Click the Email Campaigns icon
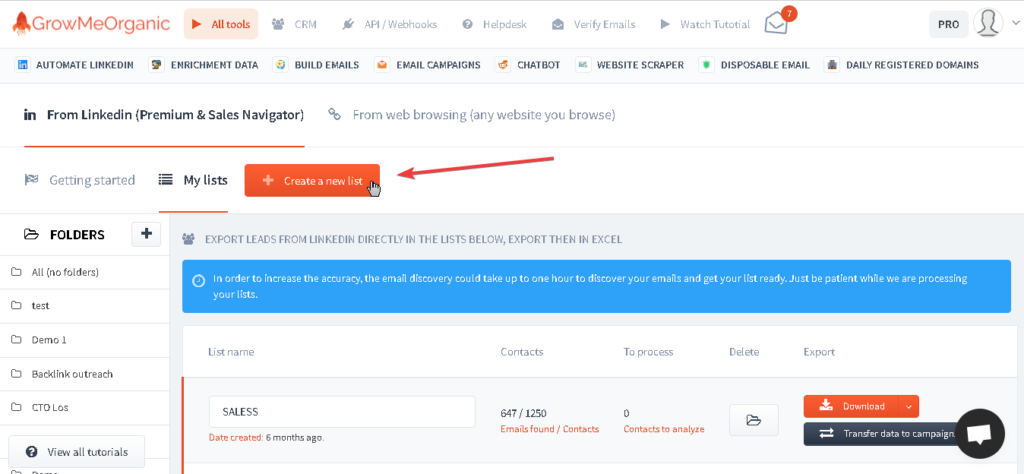The height and width of the screenshot is (474, 1024). click(x=382, y=65)
